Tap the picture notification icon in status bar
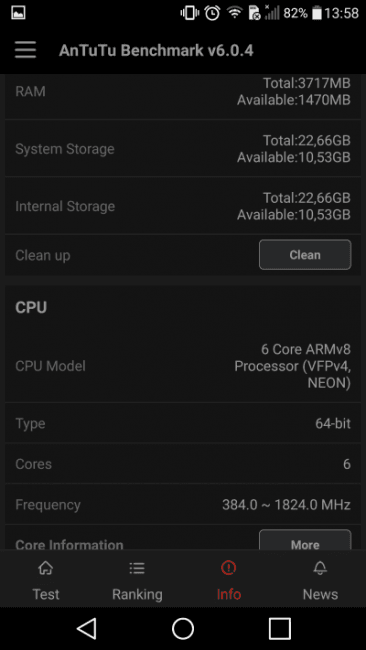 coord(18,13)
